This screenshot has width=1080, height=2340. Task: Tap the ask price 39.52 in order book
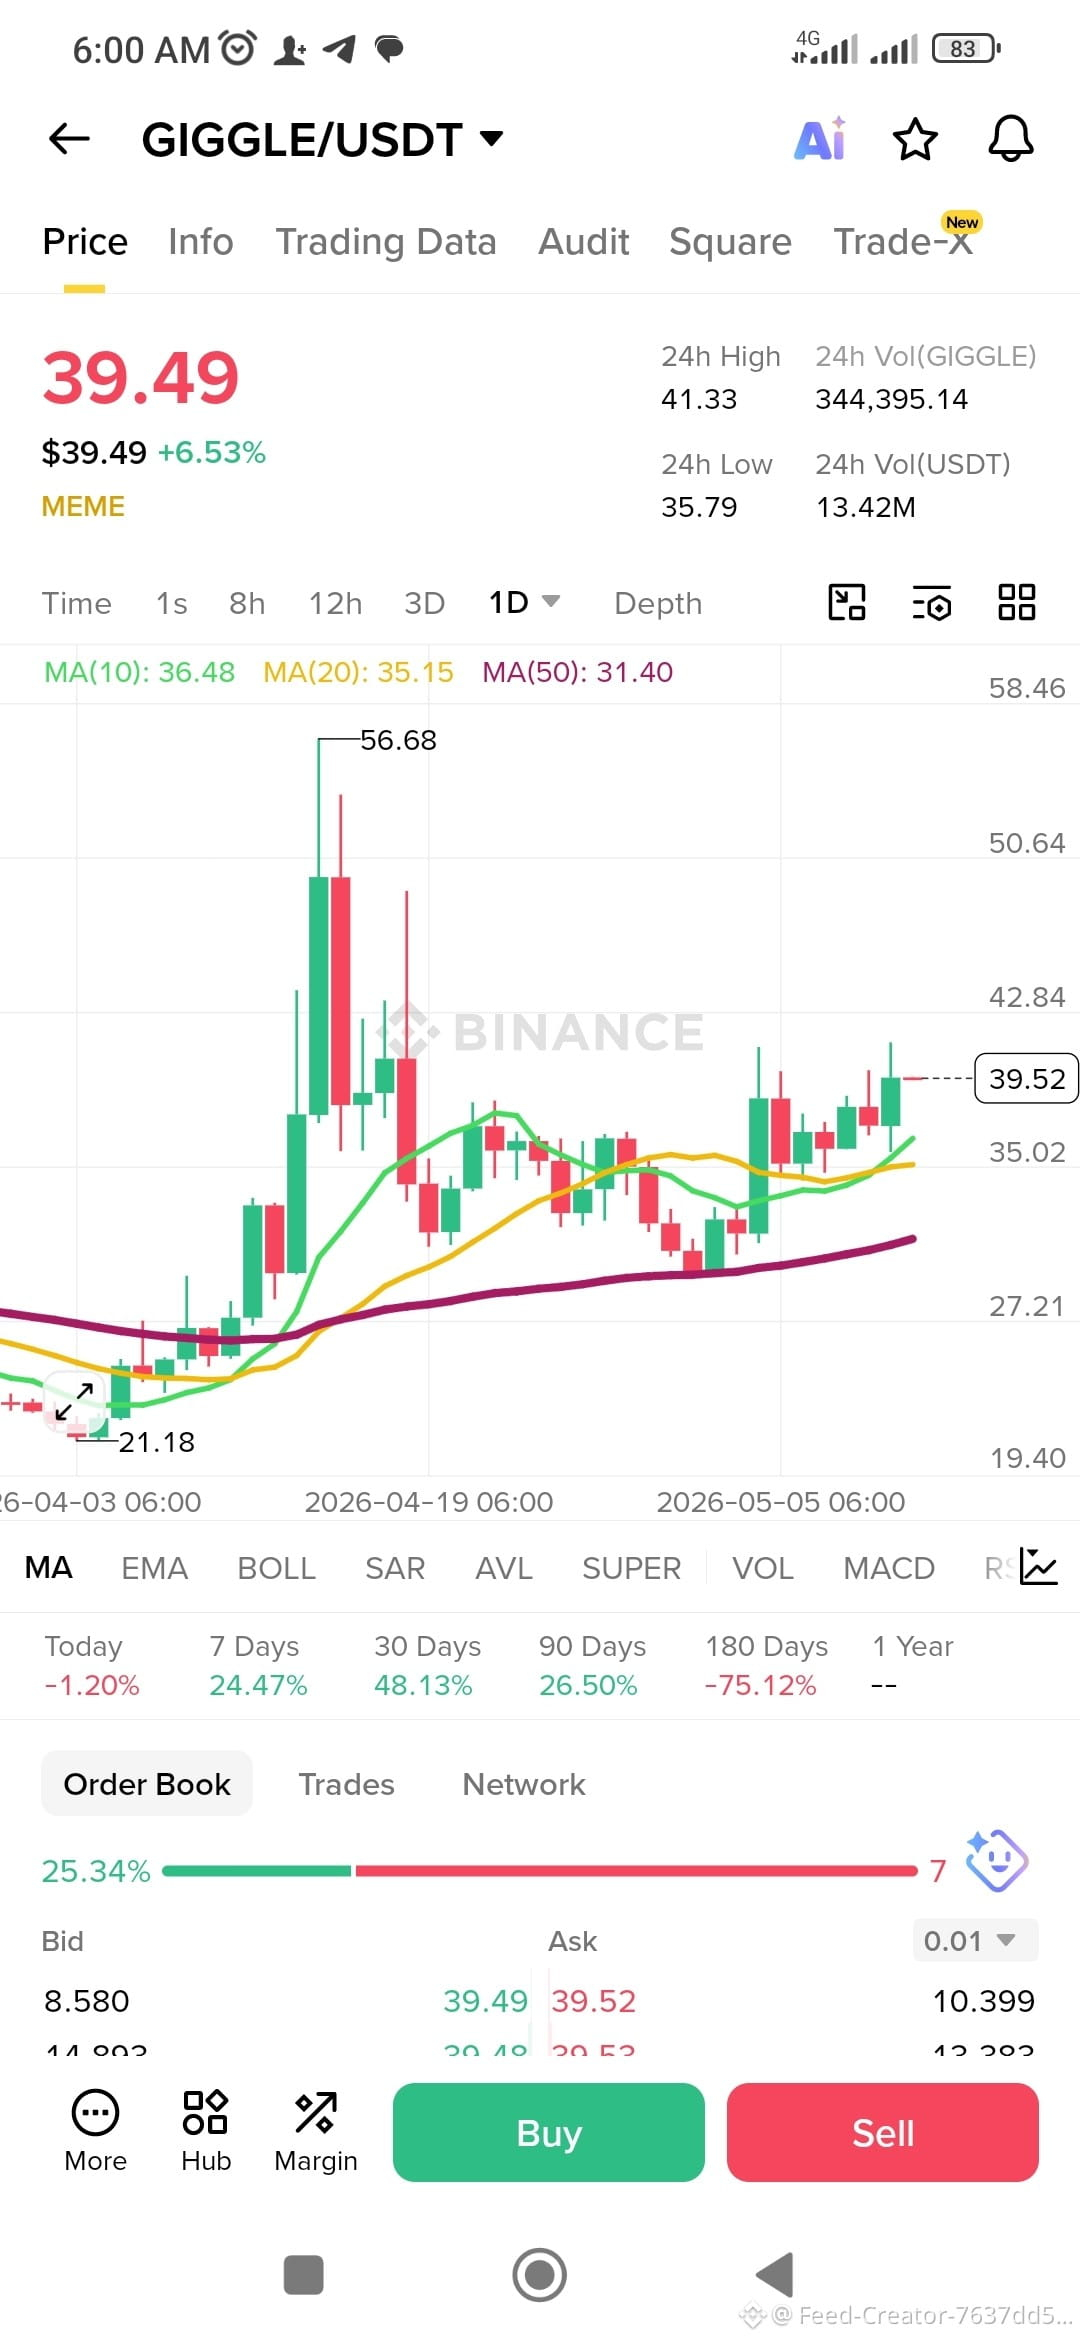(x=594, y=2001)
